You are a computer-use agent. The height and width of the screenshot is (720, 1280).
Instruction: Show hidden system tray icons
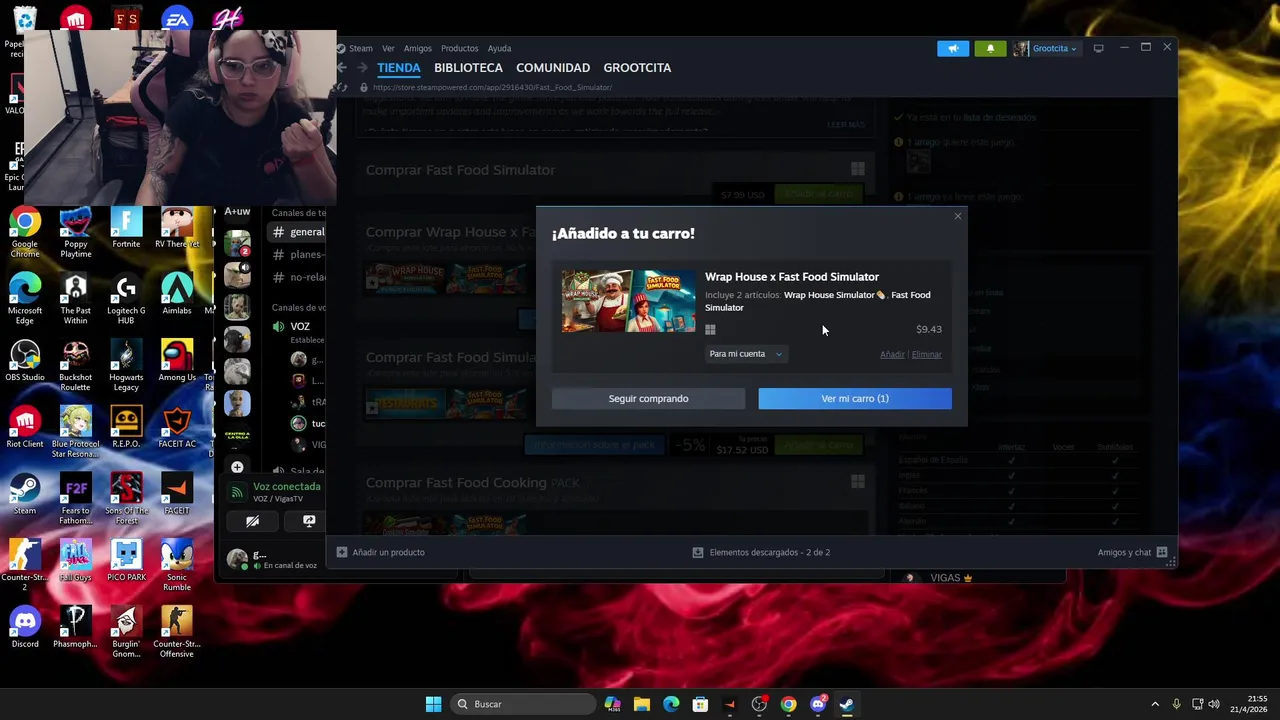click(x=1155, y=704)
